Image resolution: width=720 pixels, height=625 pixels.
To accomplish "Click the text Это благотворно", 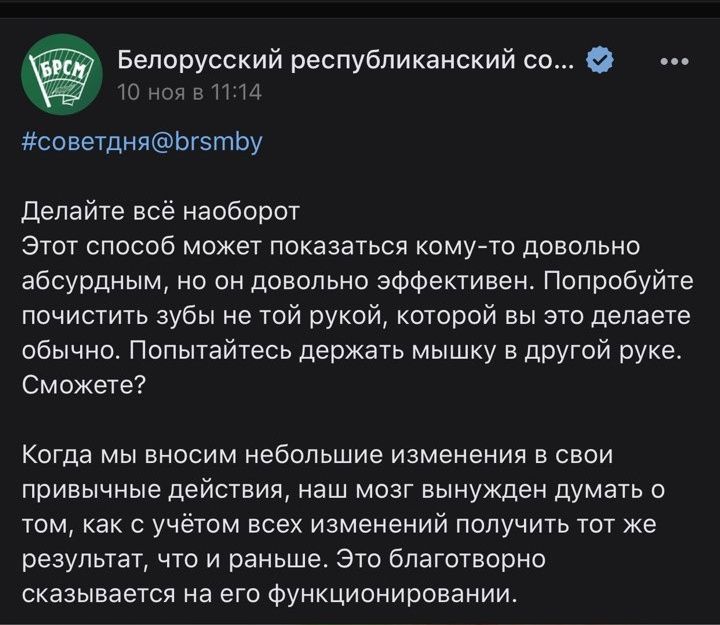I will [x=441, y=560].
